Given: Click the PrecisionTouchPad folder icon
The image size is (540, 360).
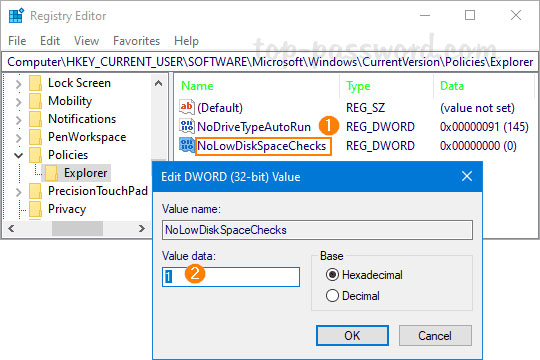Looking at the screenshot, I should pos(36,191).
